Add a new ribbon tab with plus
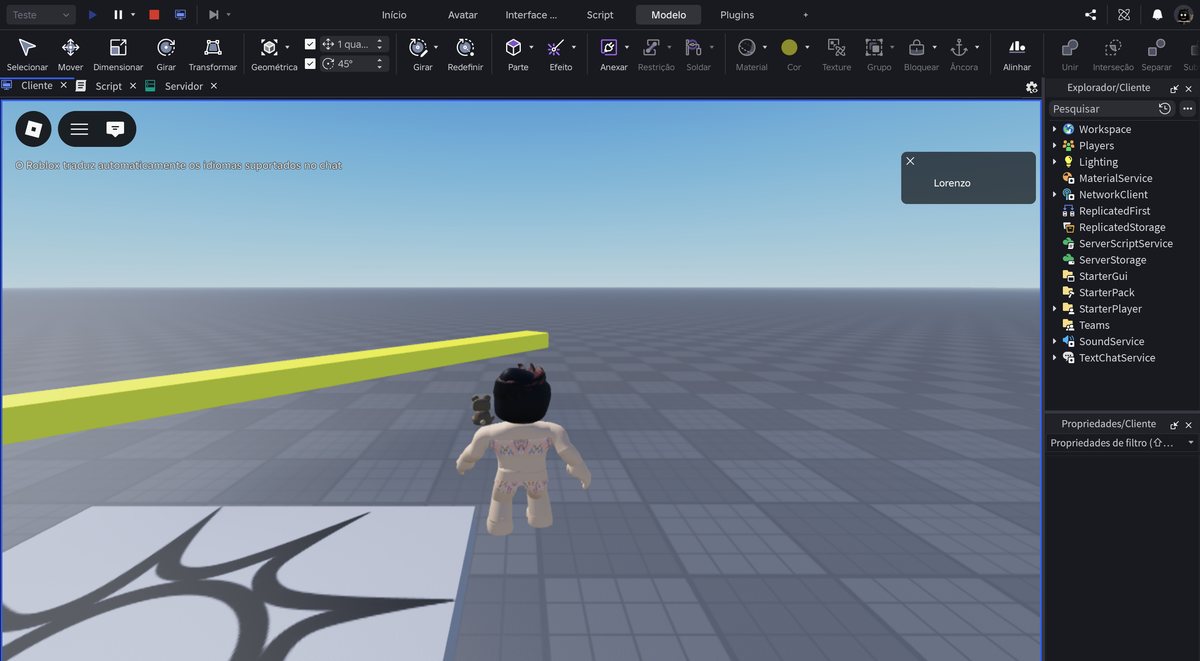 [805, 15]
